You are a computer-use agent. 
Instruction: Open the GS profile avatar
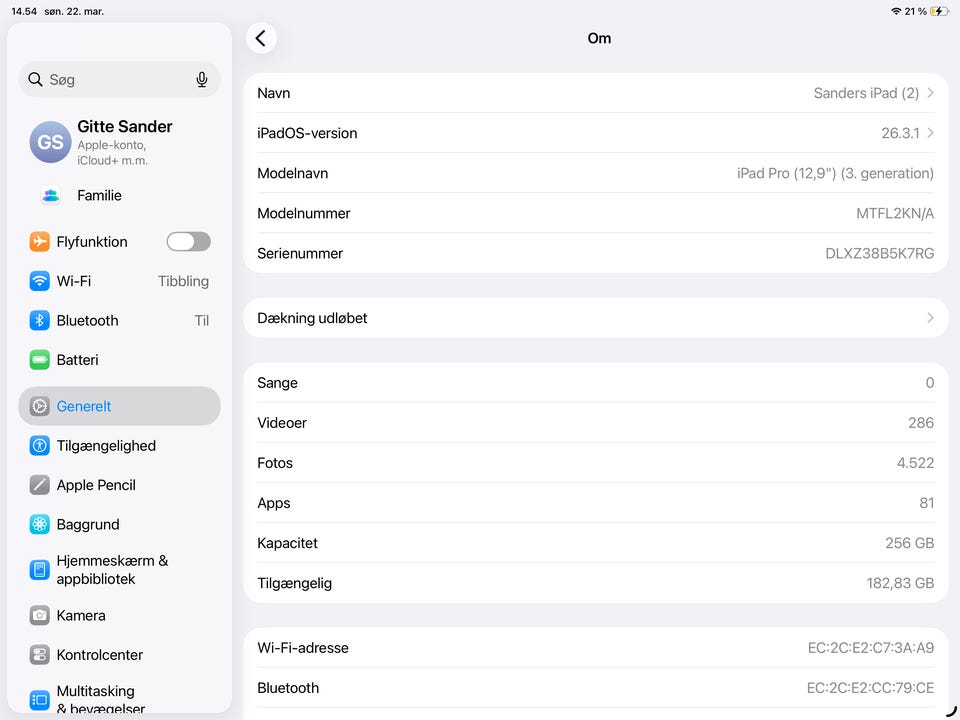click(50, 142)
